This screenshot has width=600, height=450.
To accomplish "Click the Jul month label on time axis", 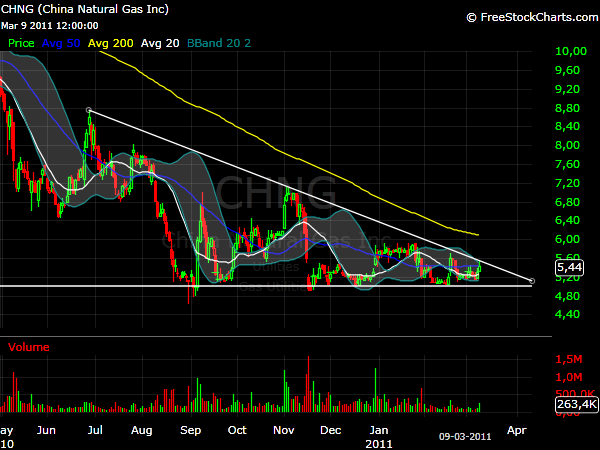I will (95, 430).
